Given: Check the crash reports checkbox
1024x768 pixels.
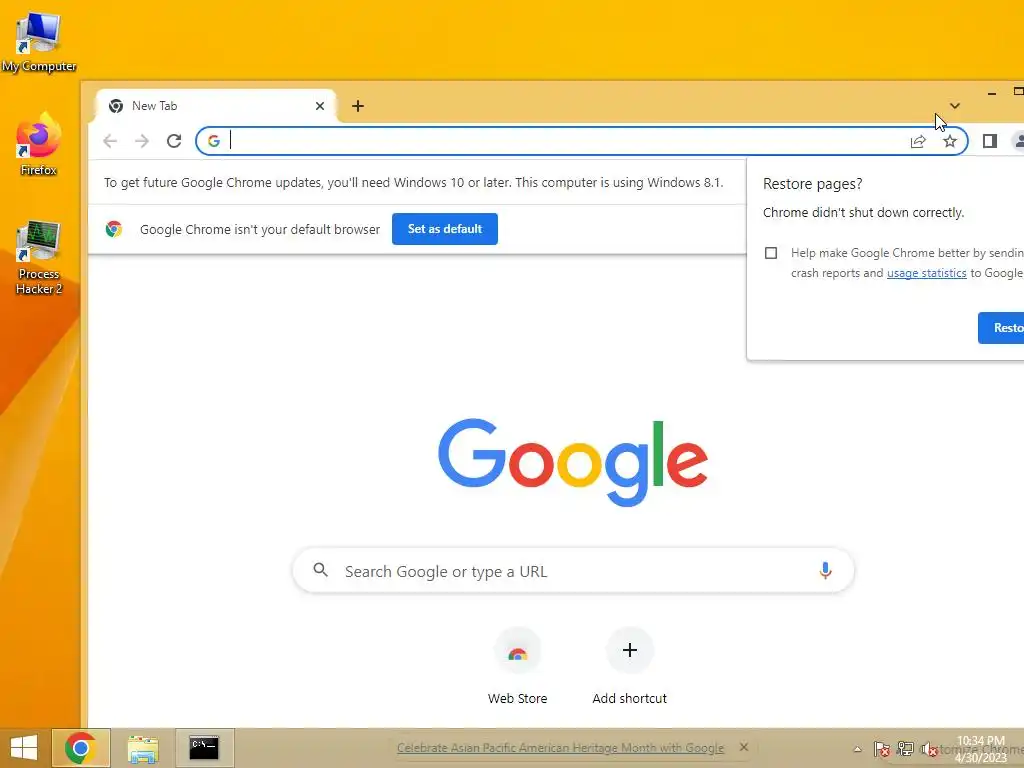Looking at the screenshot, I should (771, 253).
